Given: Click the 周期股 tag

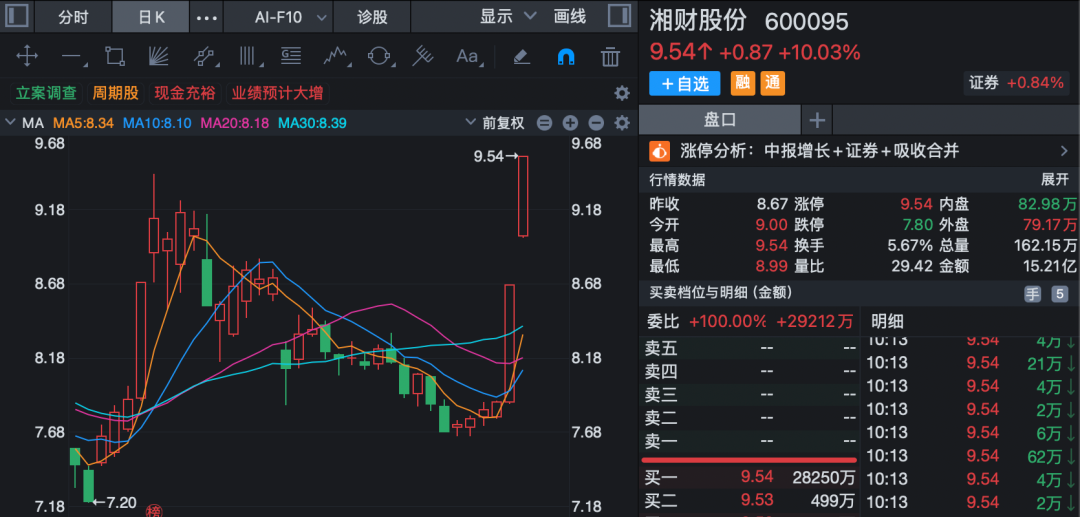Looking at the screenshot, I should [116, 93].
